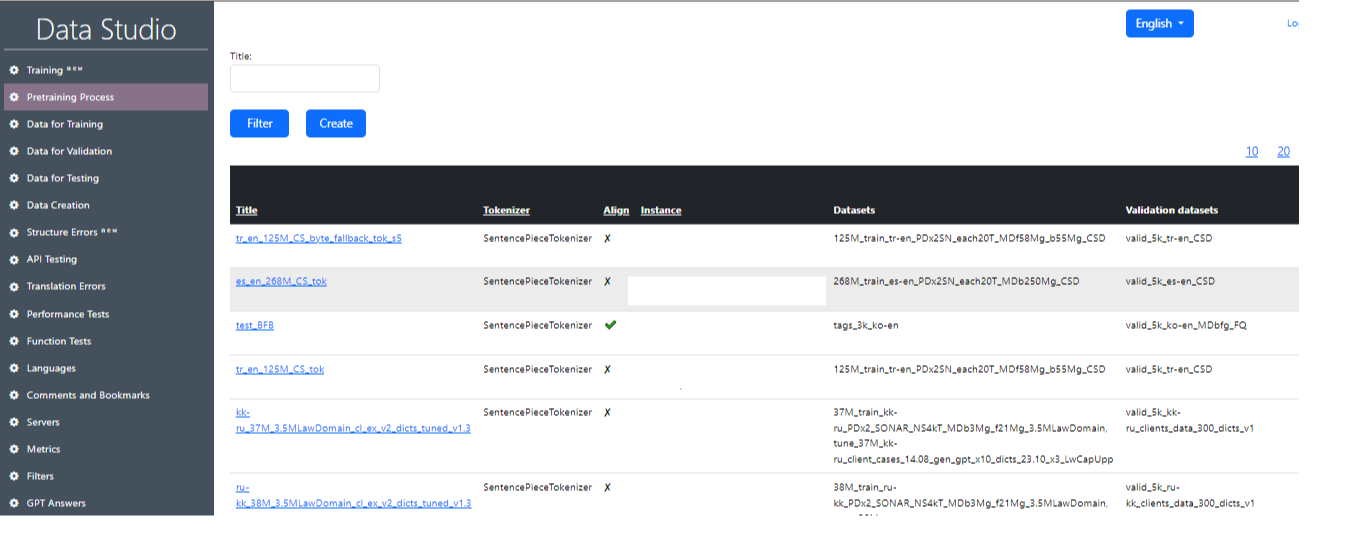The height and width of the screenshot is (559, 1353).
Task: Focus the Title filter input field
Action: (305, 79)
